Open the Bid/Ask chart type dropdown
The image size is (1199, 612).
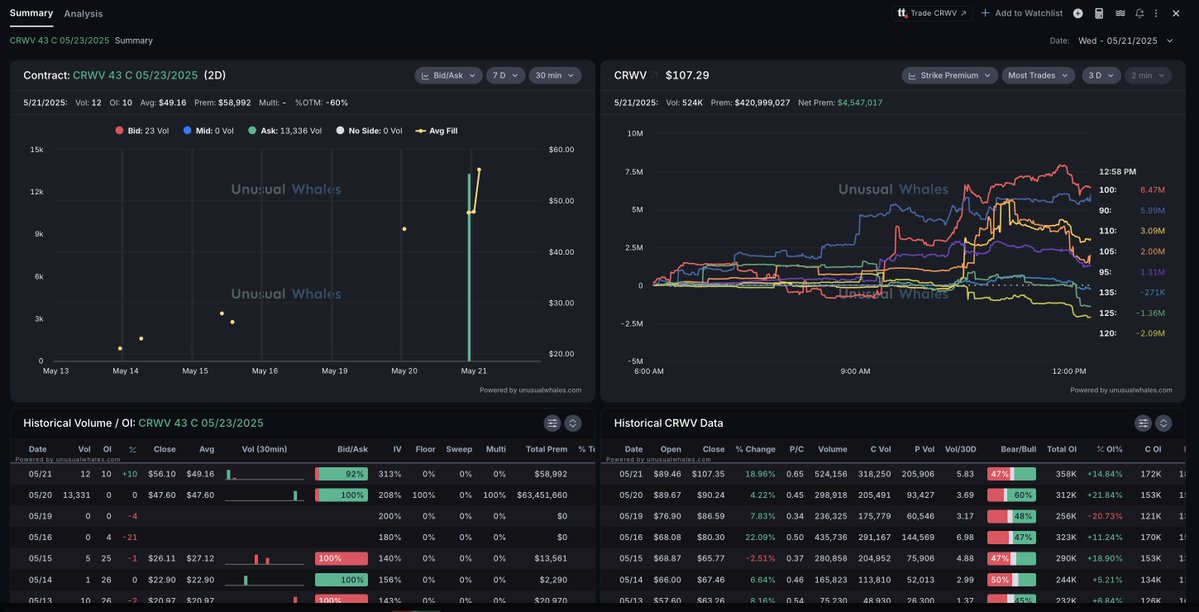pyautogui.click(x=449, y=75)
